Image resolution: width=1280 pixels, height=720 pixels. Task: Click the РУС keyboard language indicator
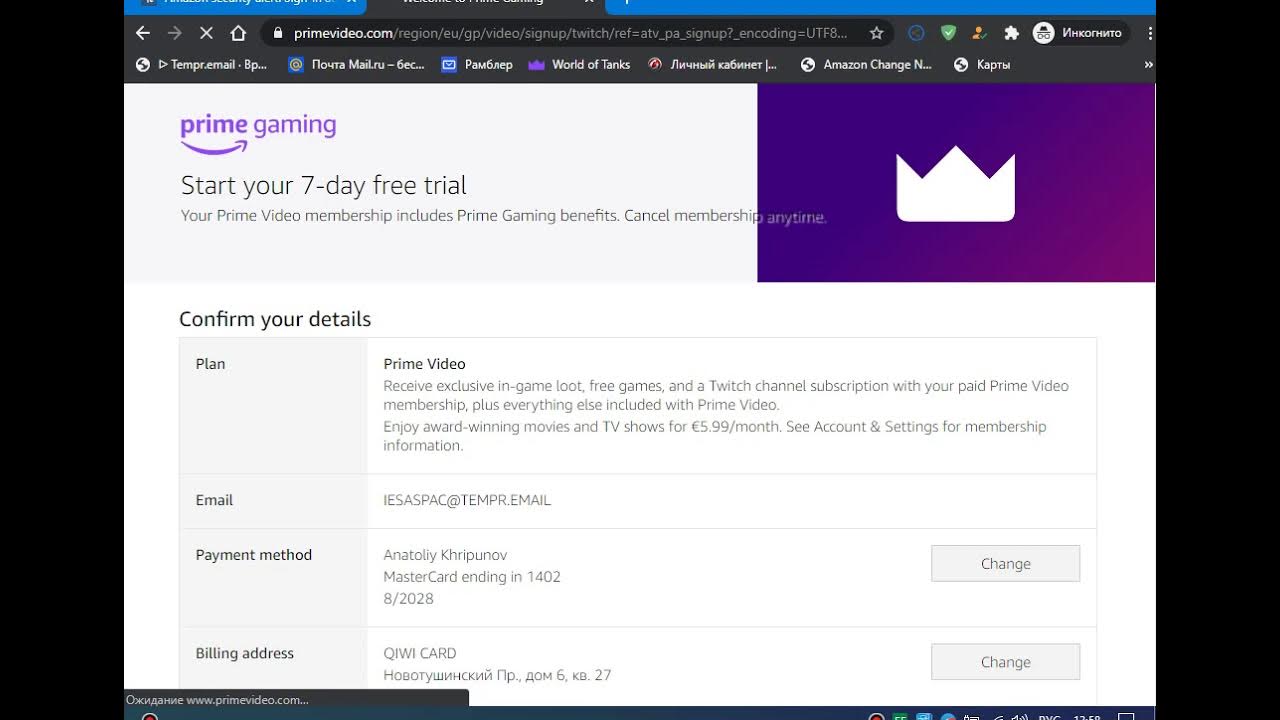pos(1049,717)
